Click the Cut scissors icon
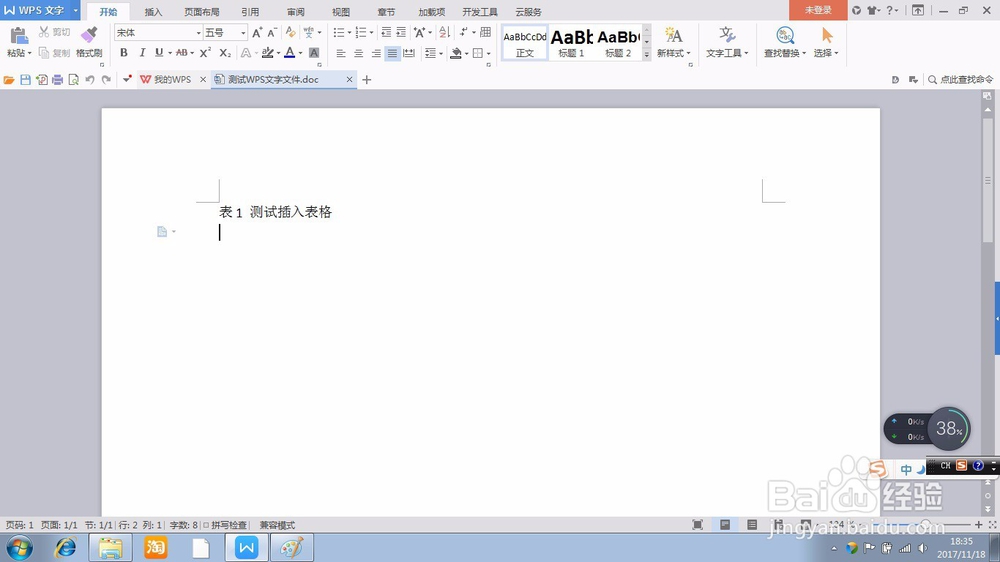The height and width of the screenshot is (562, 1000). tap(44, 32)
